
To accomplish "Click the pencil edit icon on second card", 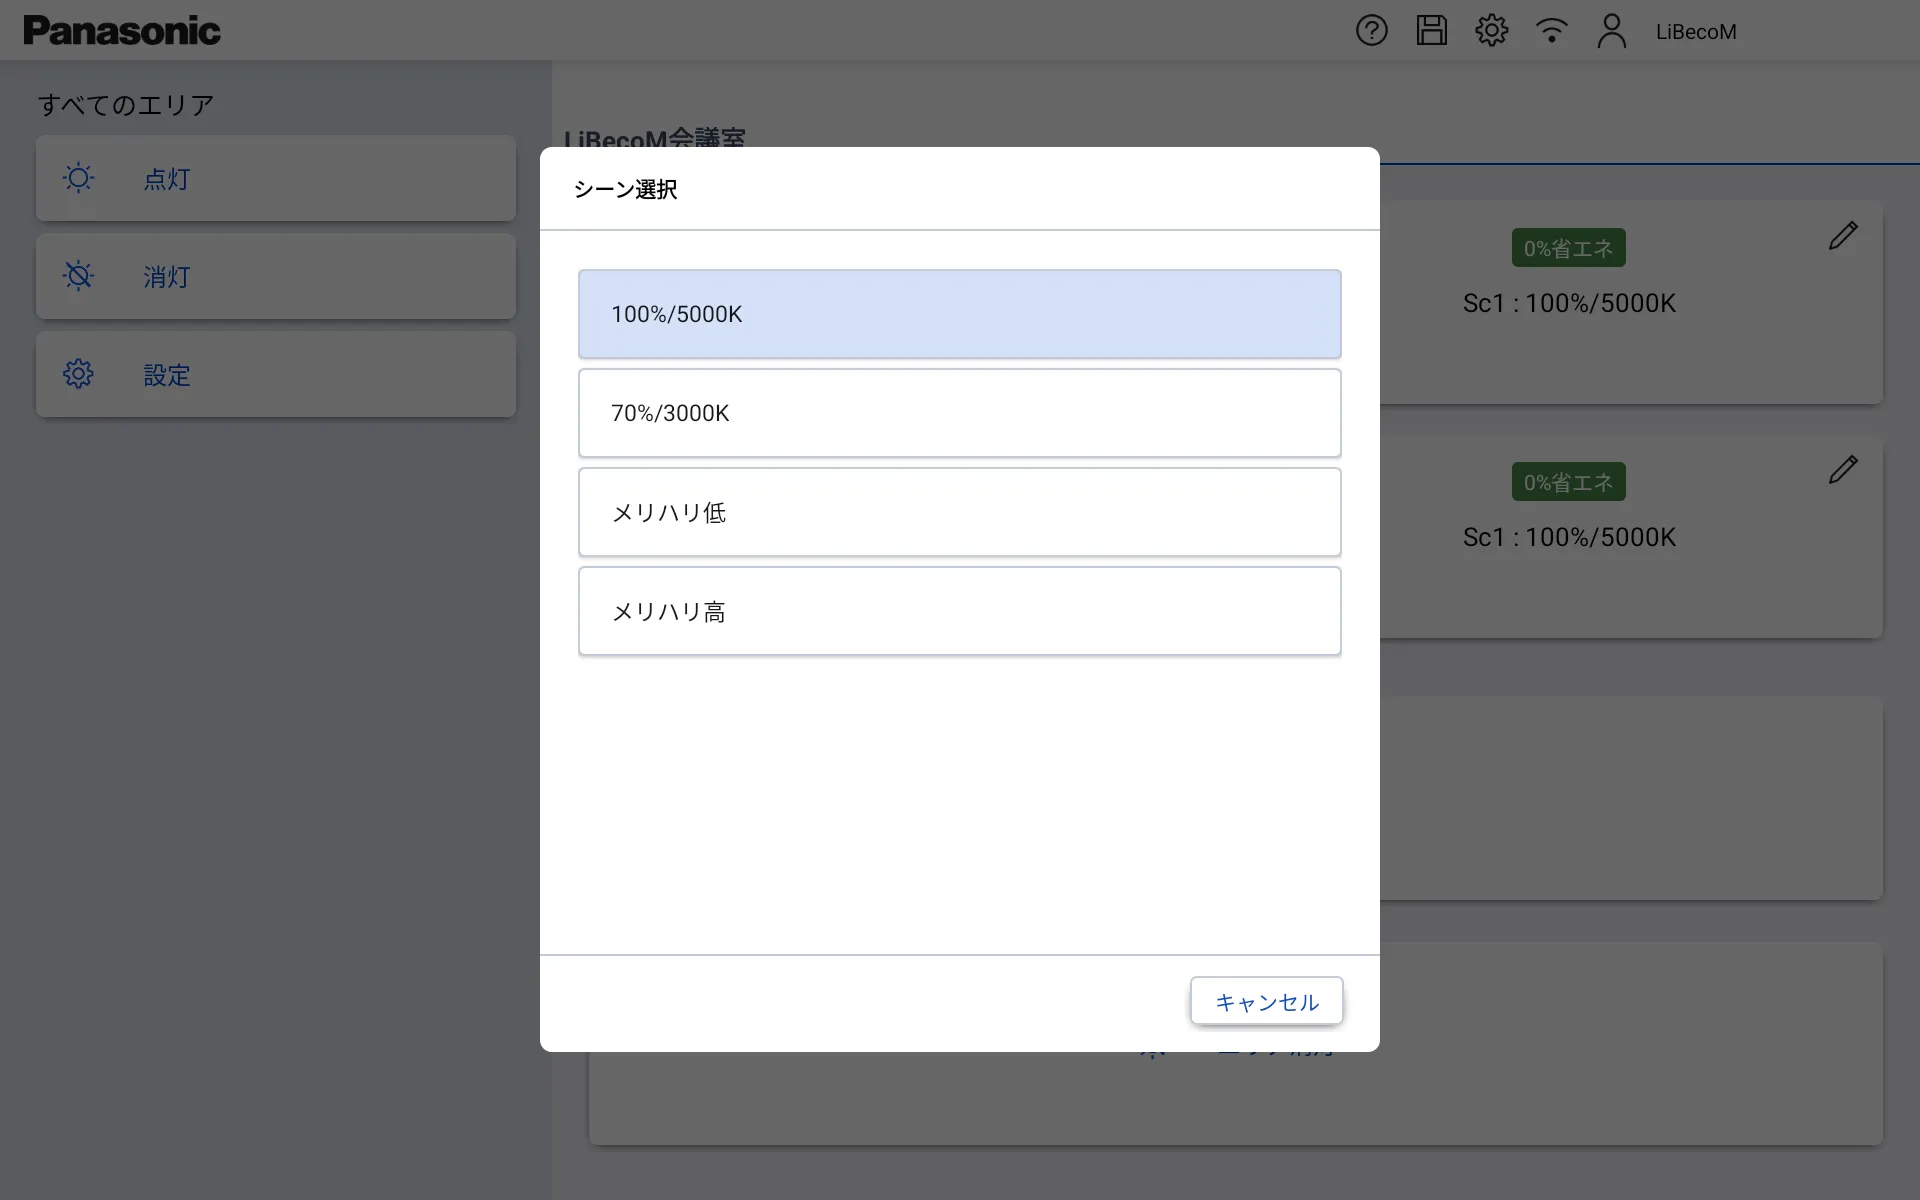I will pos(1842,470).
